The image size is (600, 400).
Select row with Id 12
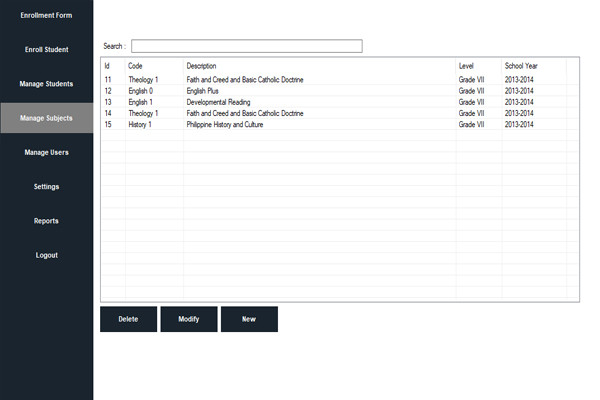click(x=340, y=91)
